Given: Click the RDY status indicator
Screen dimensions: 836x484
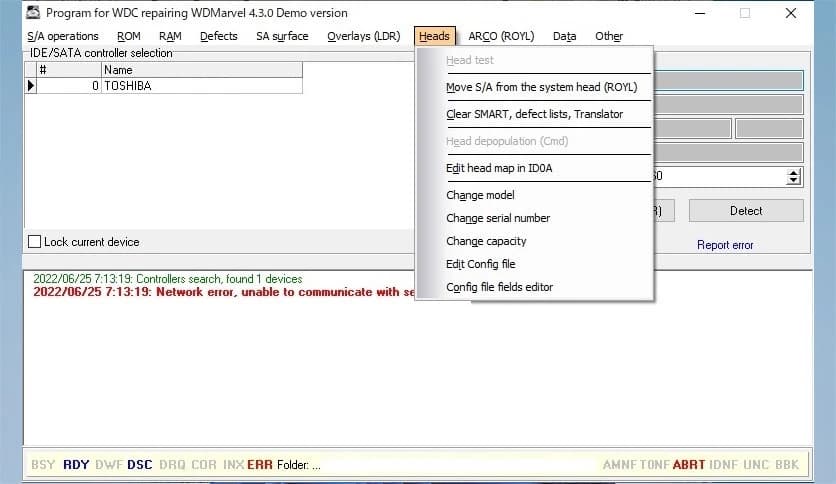Looking at the screenshot, I should tap(76, 465).
